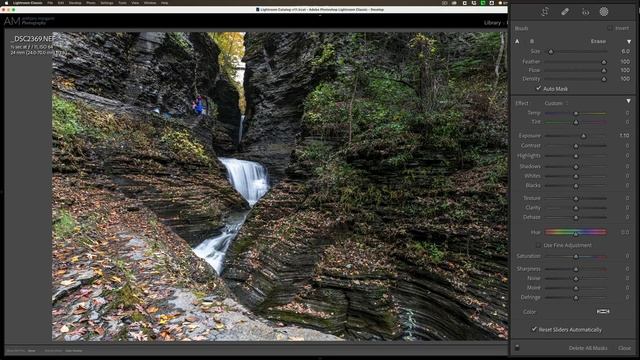Click the Density slider handle
This screenshot has height=360, width=640.
coord(604,79)
